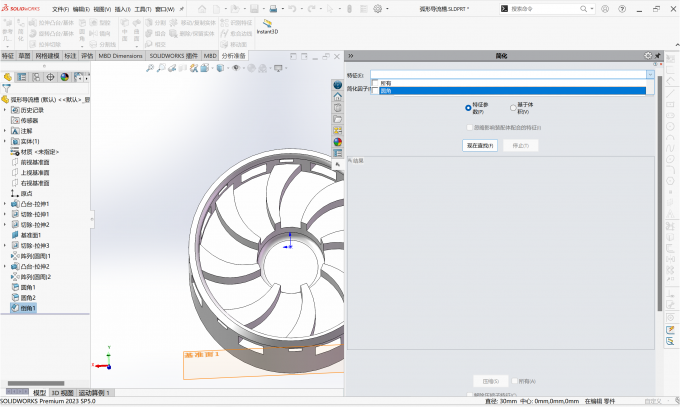Click the View Settings monitor icon
680x407 pixels.
point(278,68)
